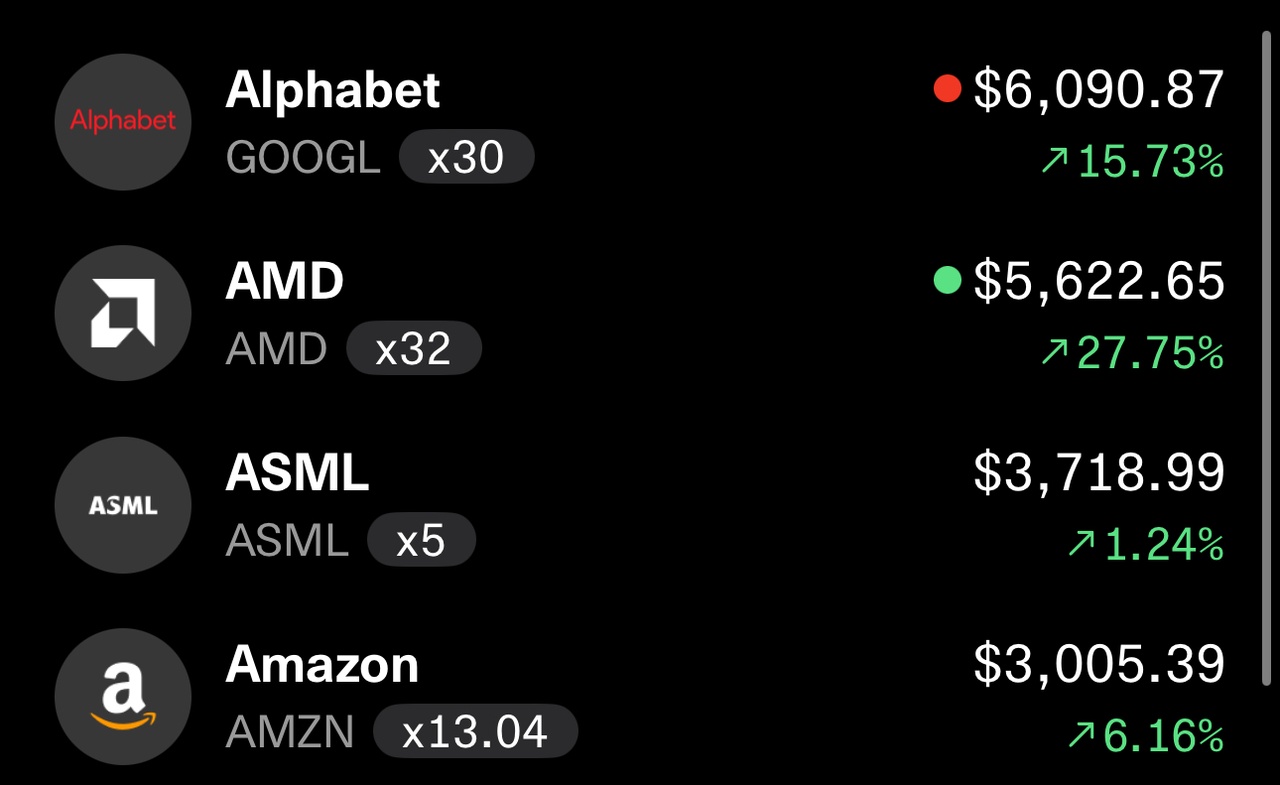
Task: Select the x32 shares badge for AMD
Action: (414, 349)
